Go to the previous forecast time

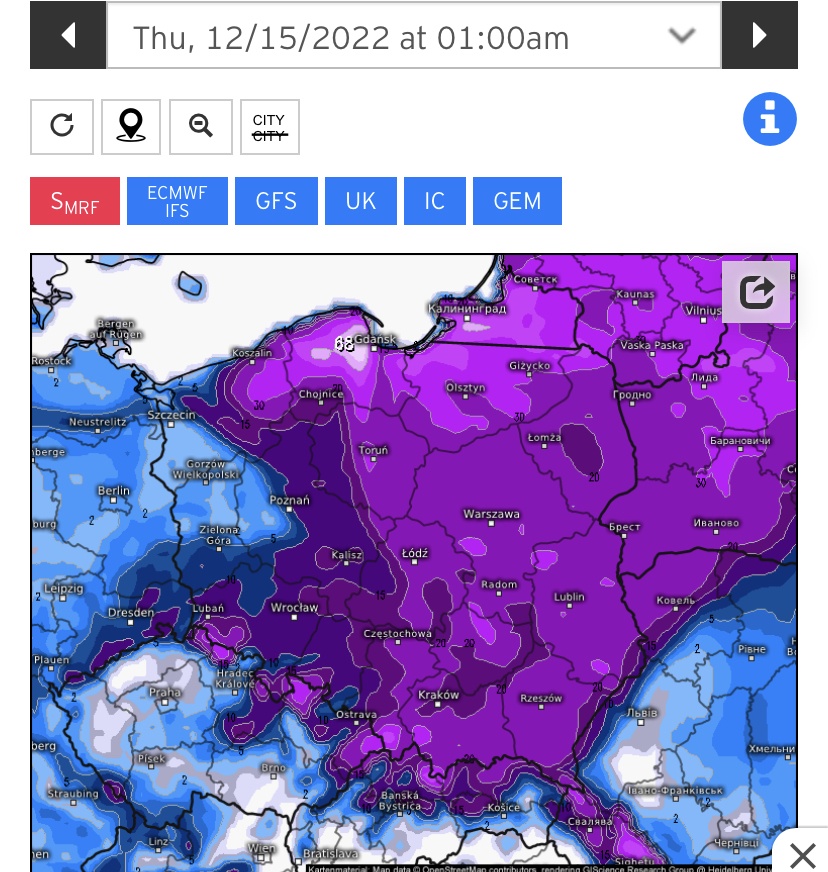(x=68, y=36)
